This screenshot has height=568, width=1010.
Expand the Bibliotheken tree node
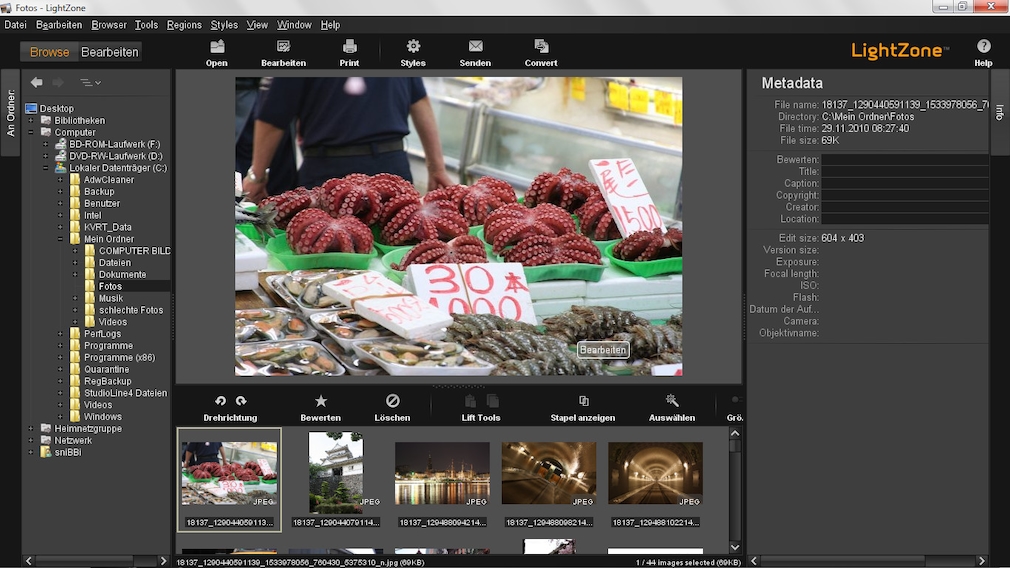click(31, 120)
